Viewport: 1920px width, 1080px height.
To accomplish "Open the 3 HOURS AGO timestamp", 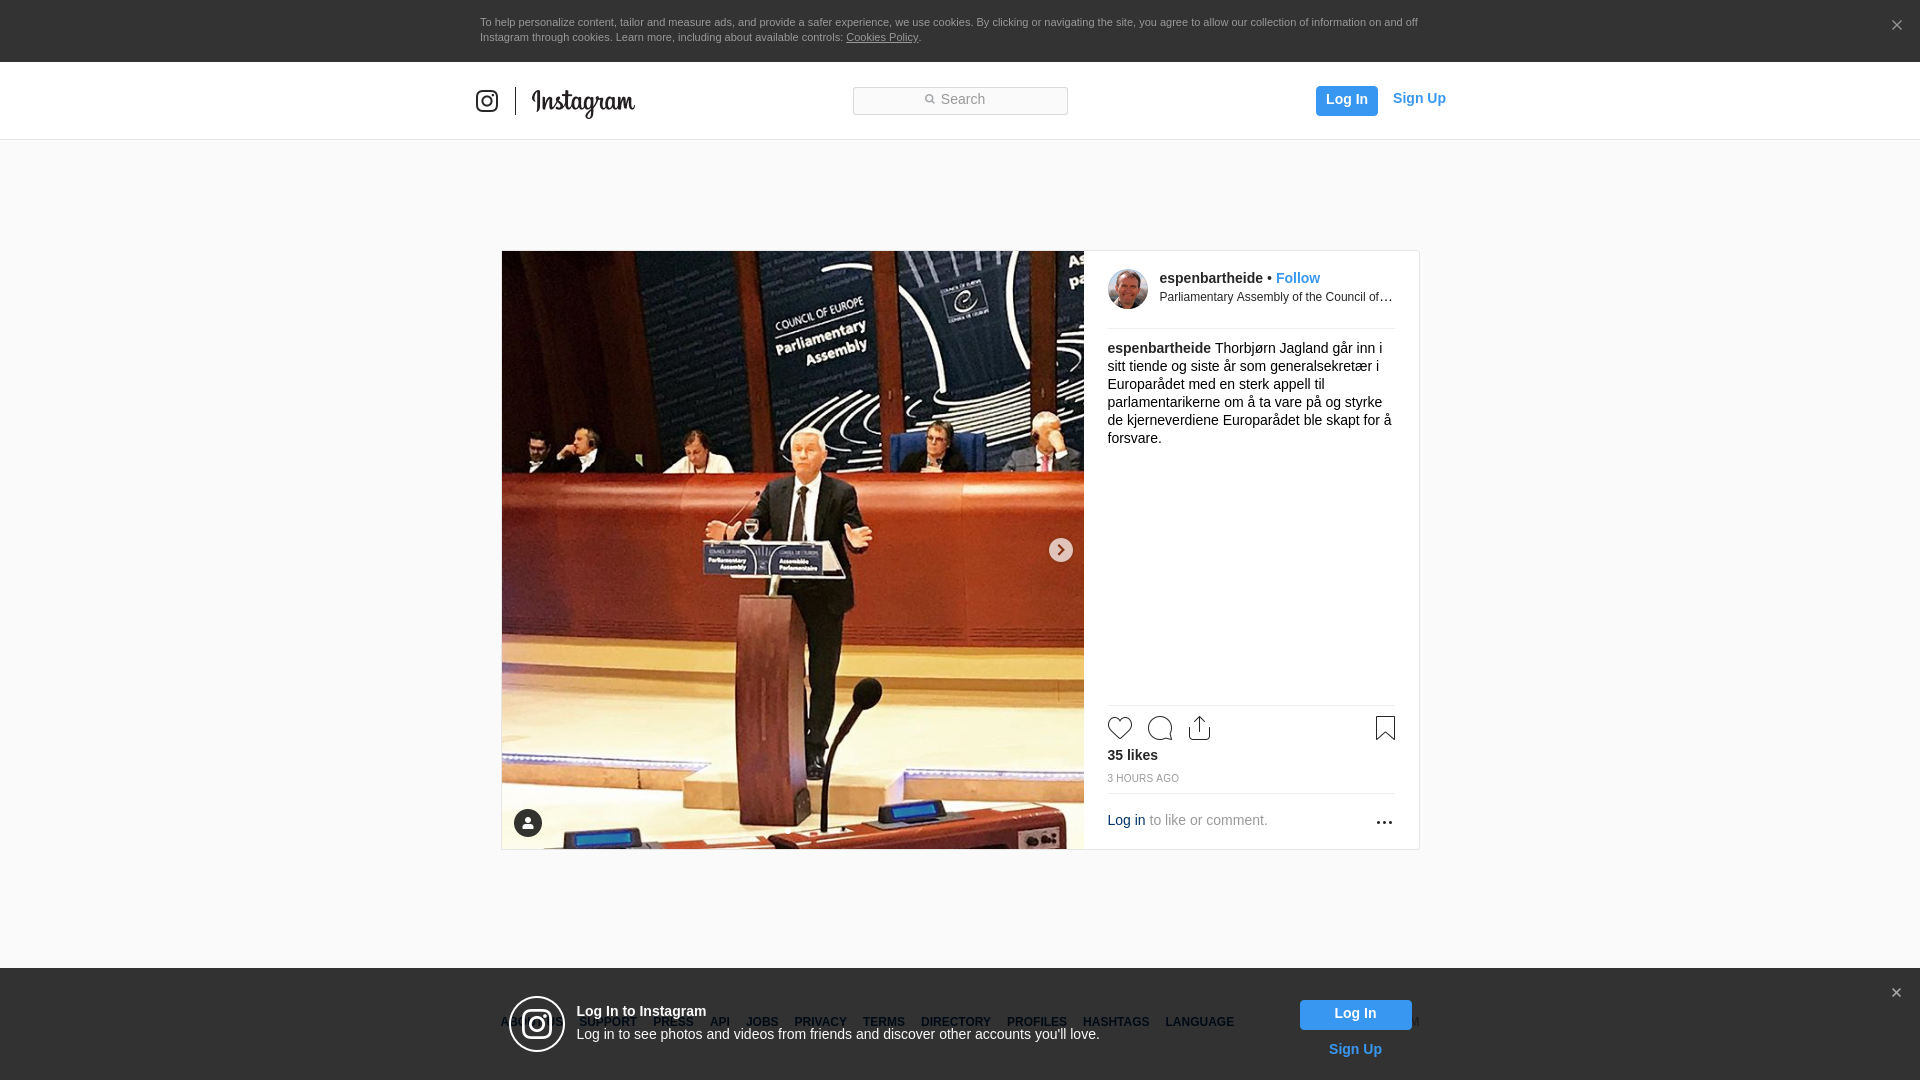I will tap(1143, 778).
